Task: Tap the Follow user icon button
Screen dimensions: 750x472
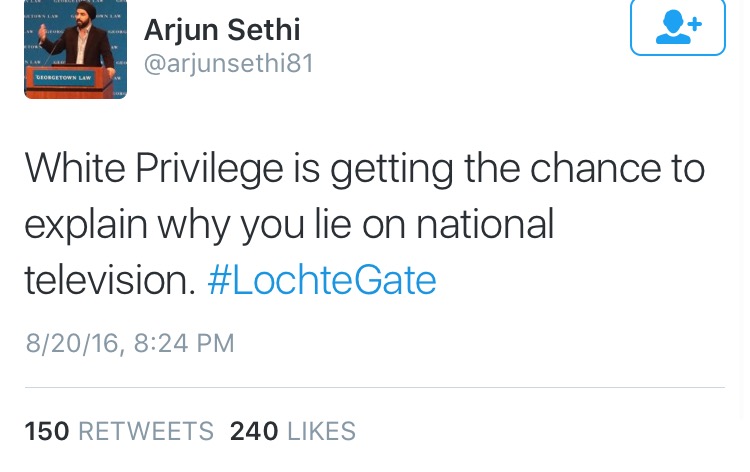Action: [677, 28]
